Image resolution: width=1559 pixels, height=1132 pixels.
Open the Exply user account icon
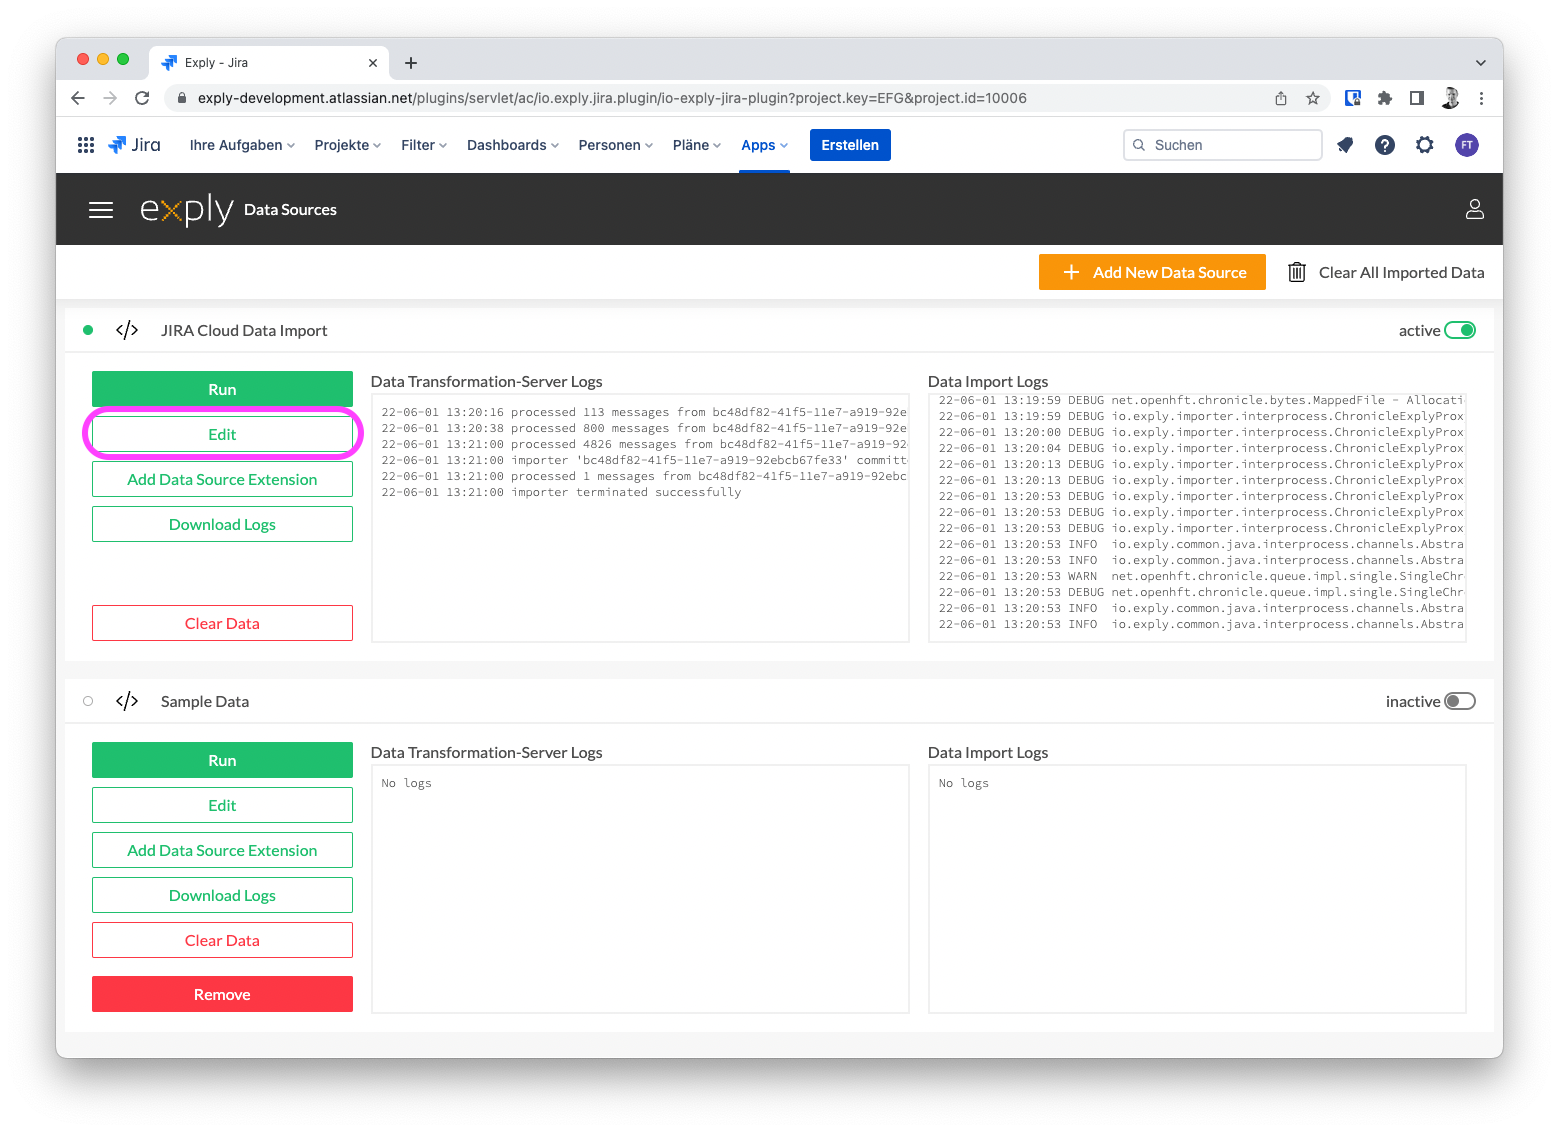pos(1475,209)
